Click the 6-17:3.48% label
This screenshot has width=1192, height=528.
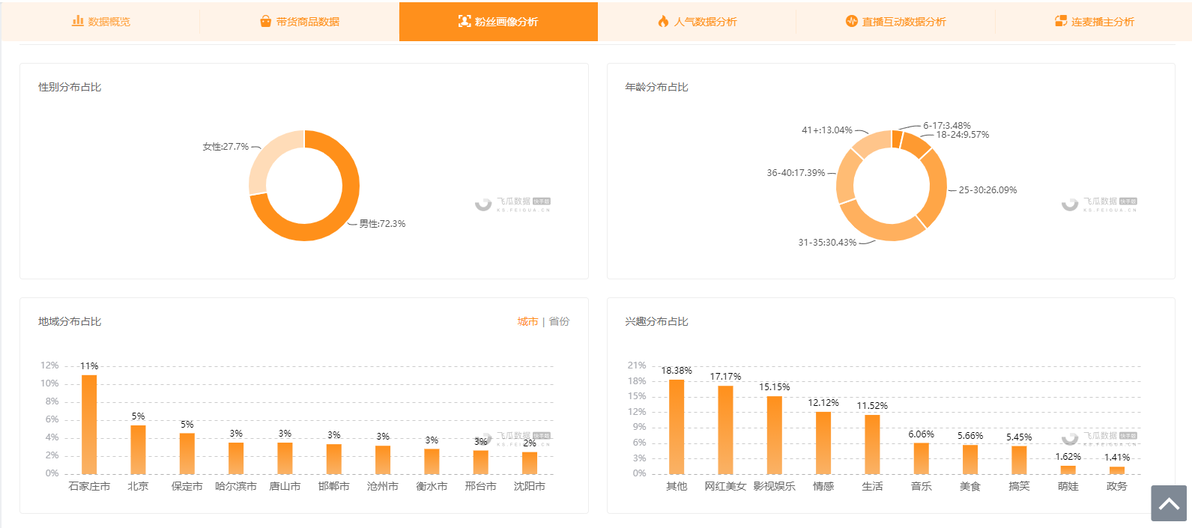coord(946,125)
